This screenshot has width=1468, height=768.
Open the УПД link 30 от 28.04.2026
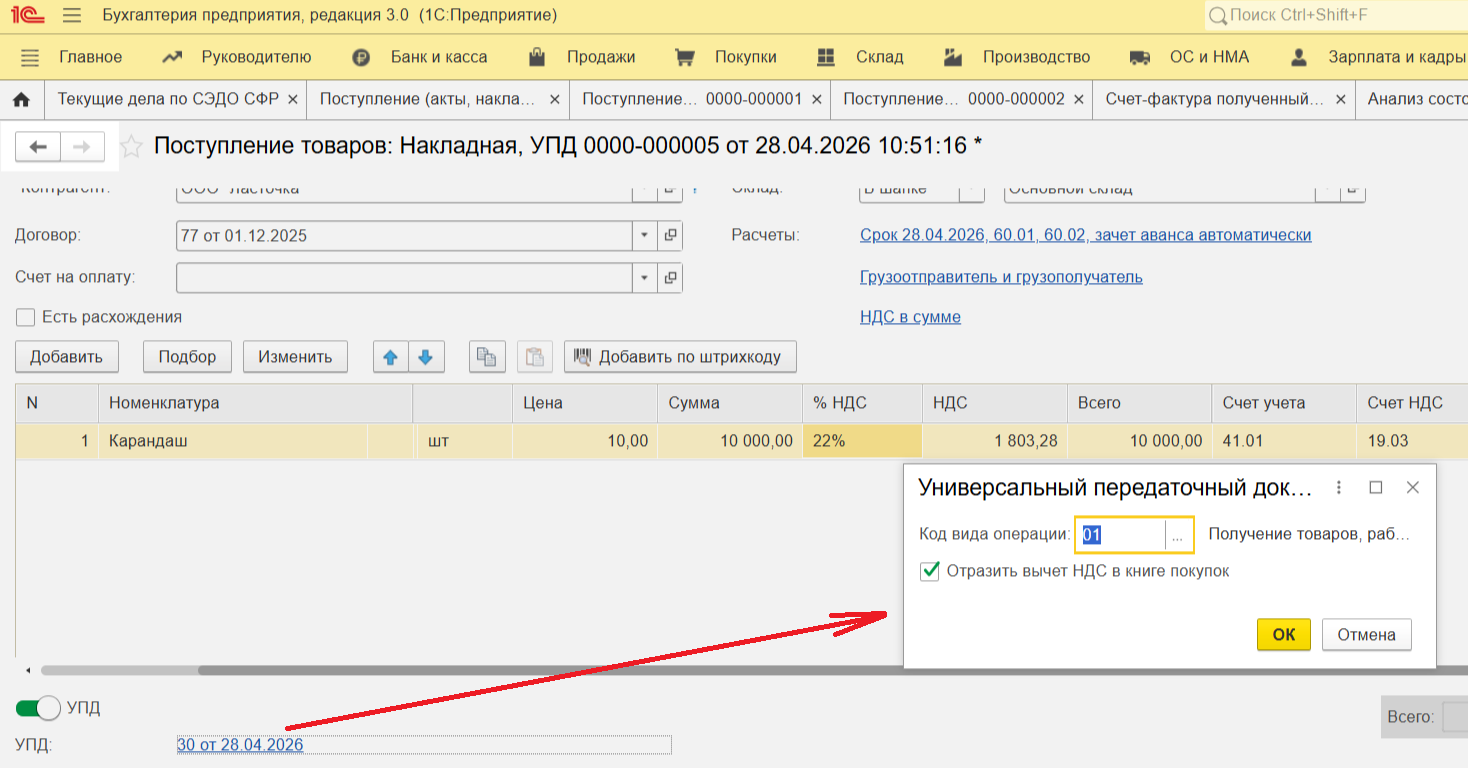(240, 745)
